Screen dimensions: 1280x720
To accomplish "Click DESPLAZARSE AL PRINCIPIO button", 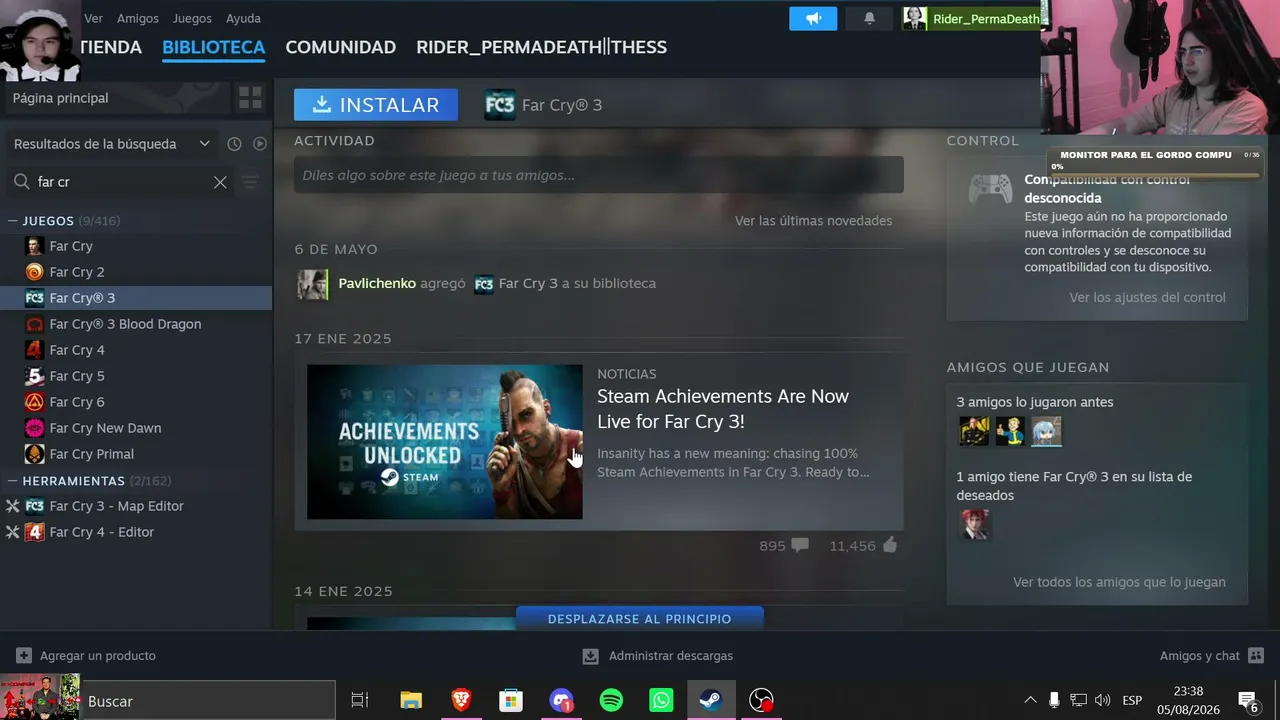I will [640, 618].
